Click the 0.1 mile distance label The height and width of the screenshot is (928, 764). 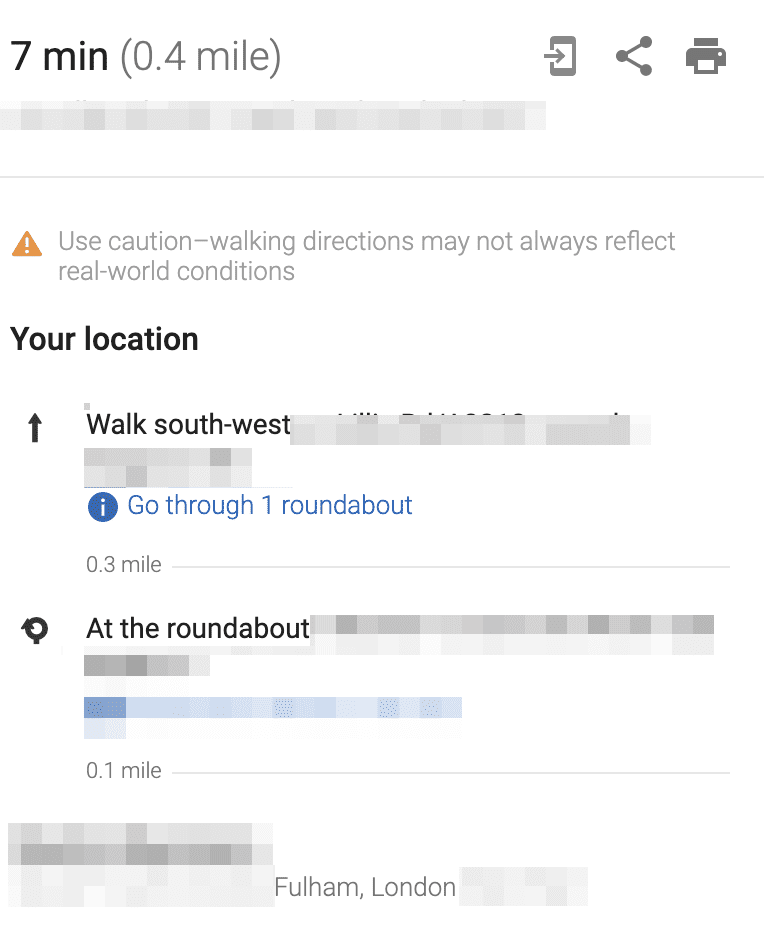click(x=124, y=771)
